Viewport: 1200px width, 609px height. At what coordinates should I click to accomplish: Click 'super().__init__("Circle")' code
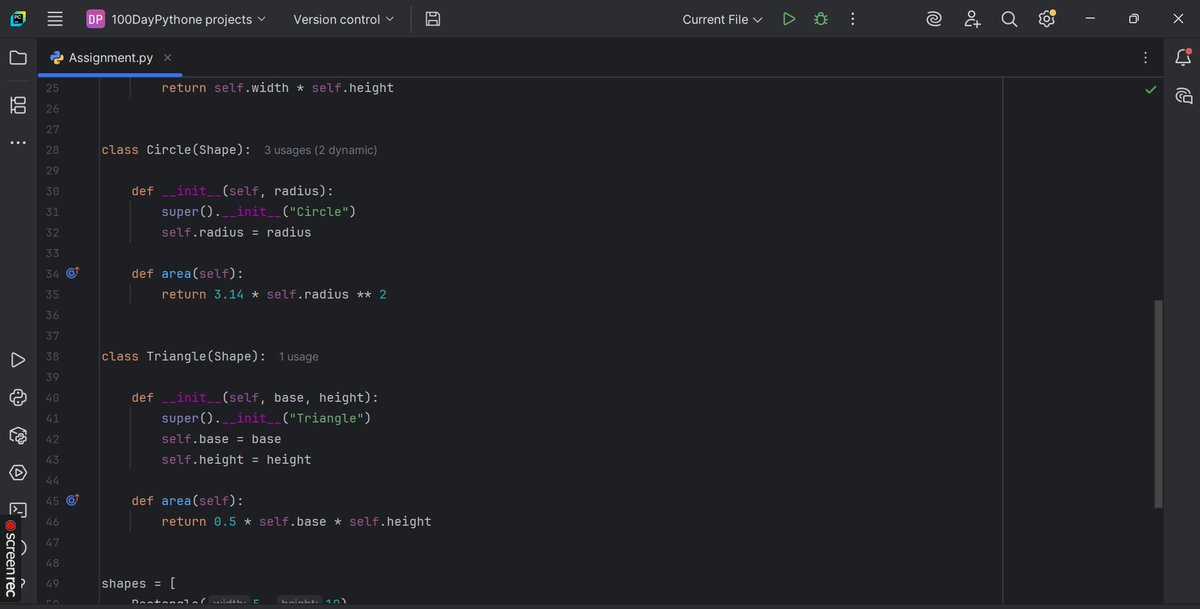click(x=259, y=212)
